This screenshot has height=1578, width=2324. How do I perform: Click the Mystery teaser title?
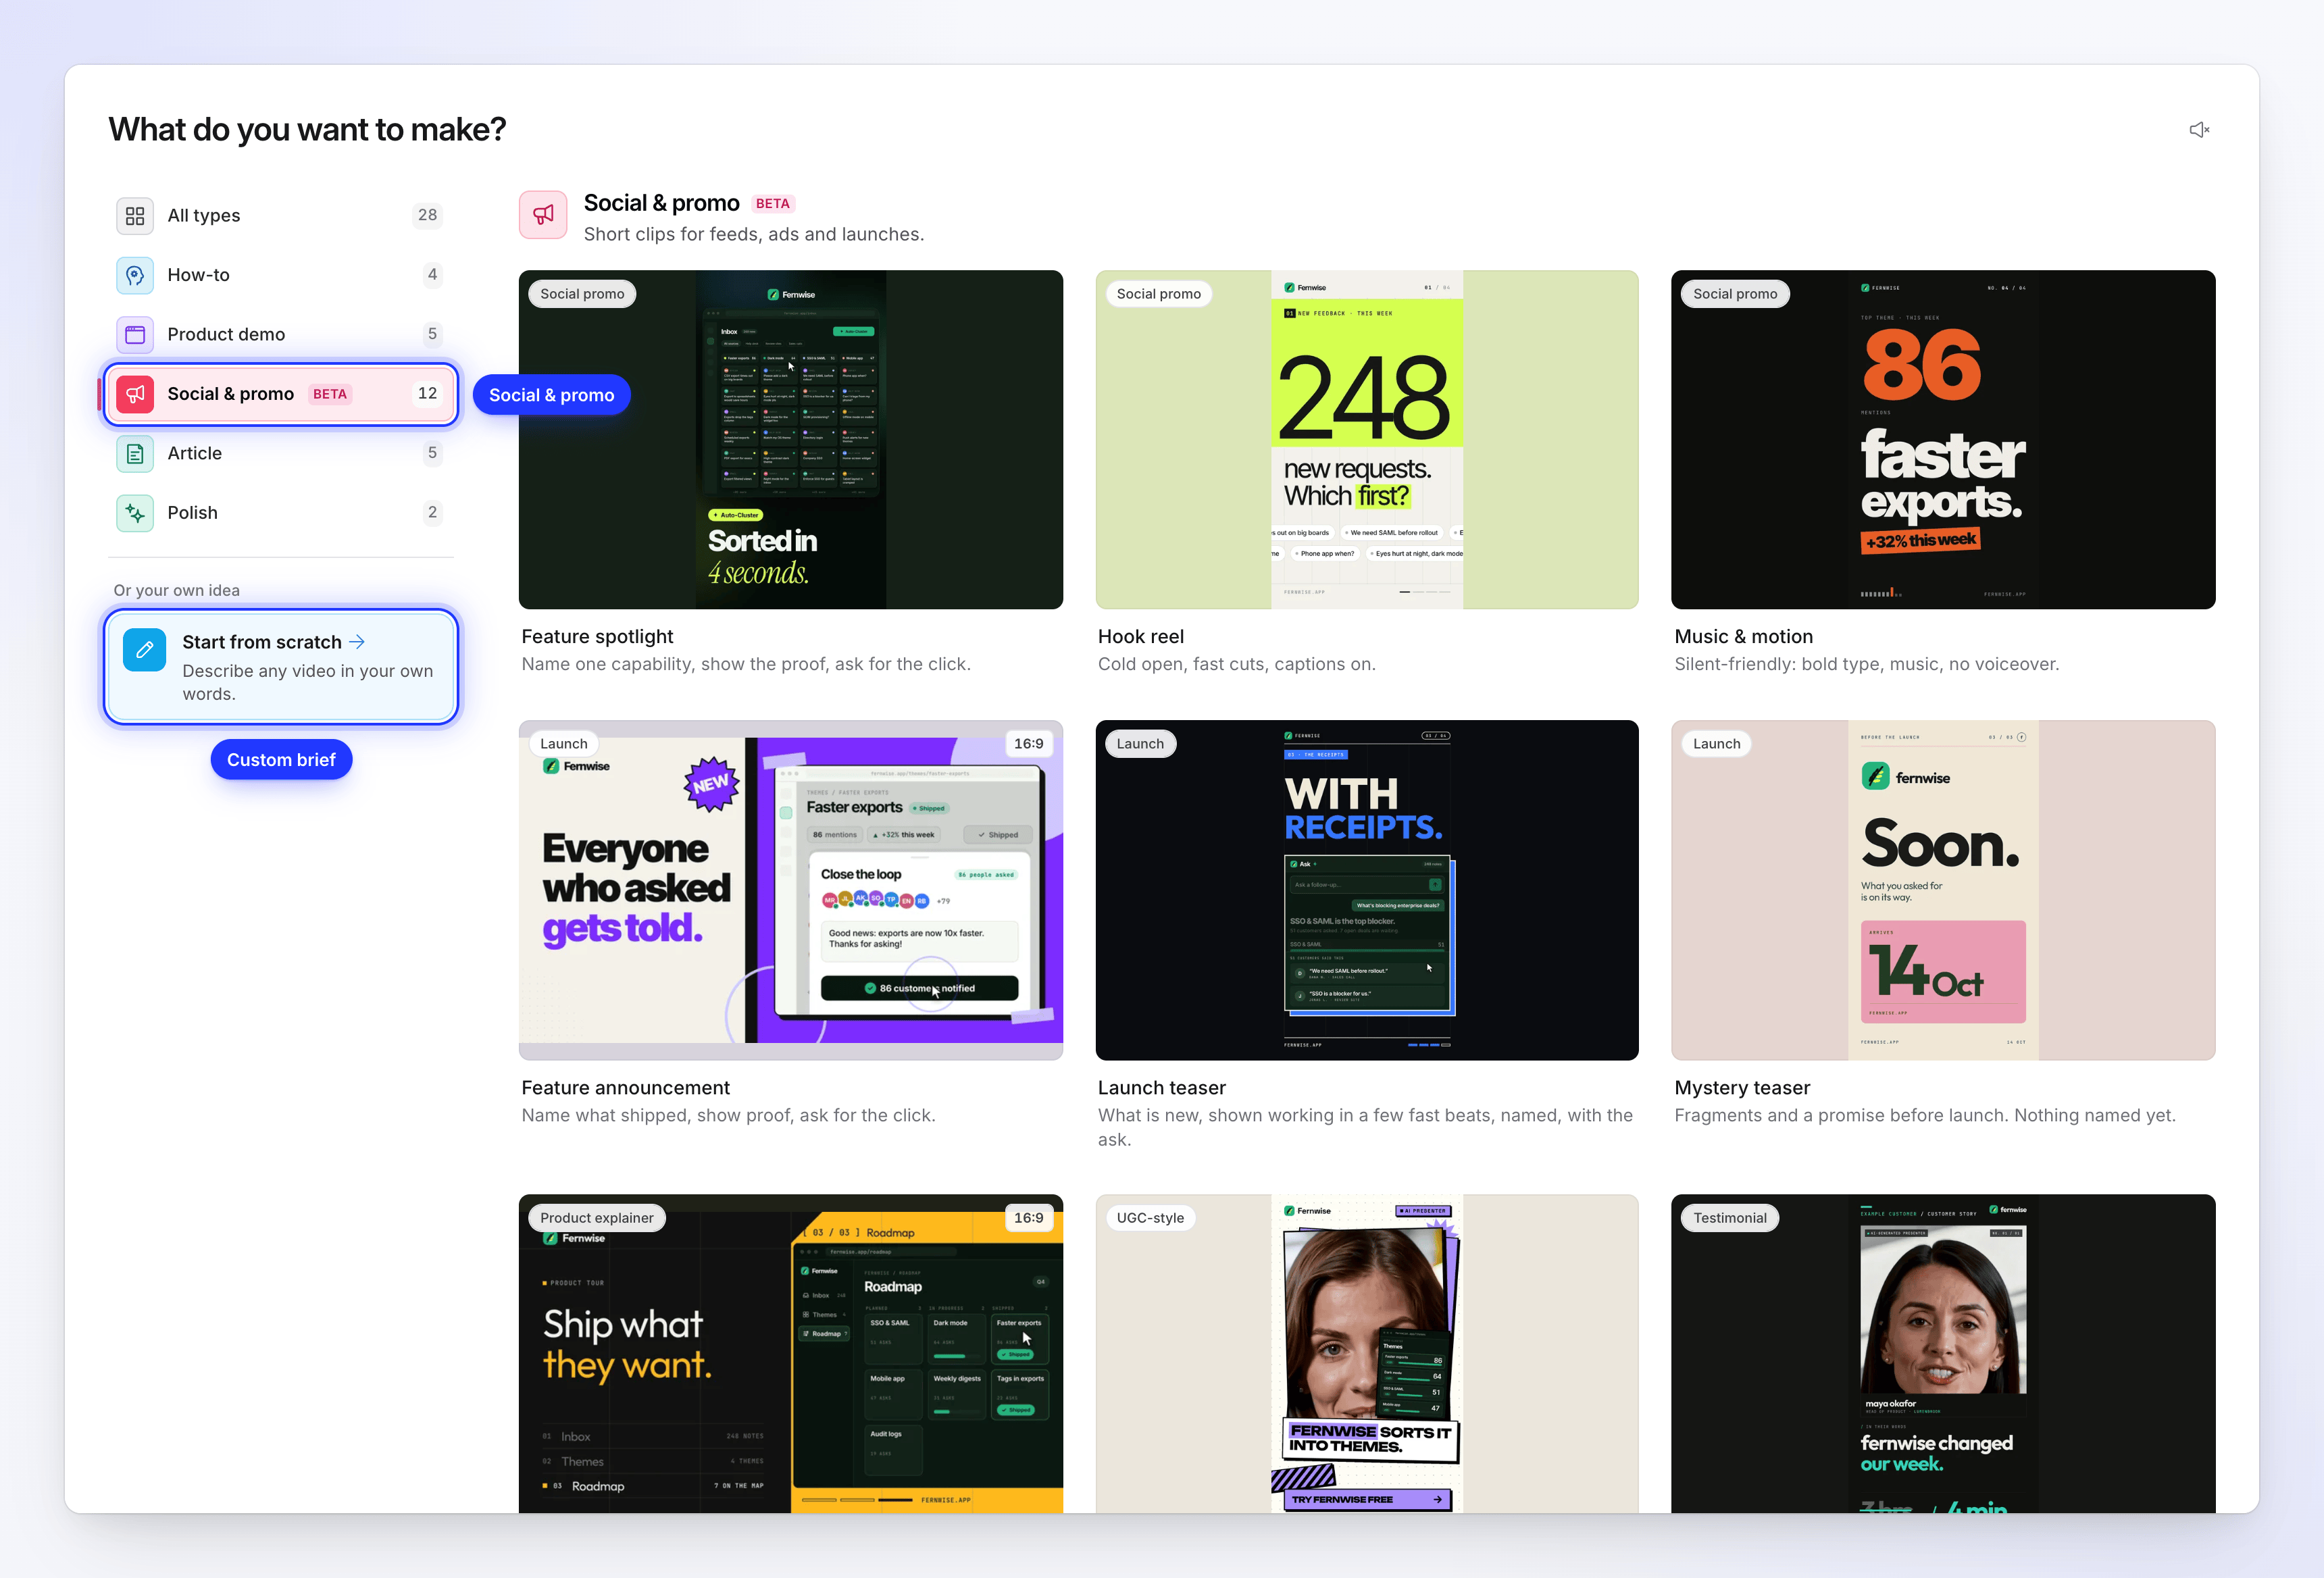[x=1742, y=1088]
